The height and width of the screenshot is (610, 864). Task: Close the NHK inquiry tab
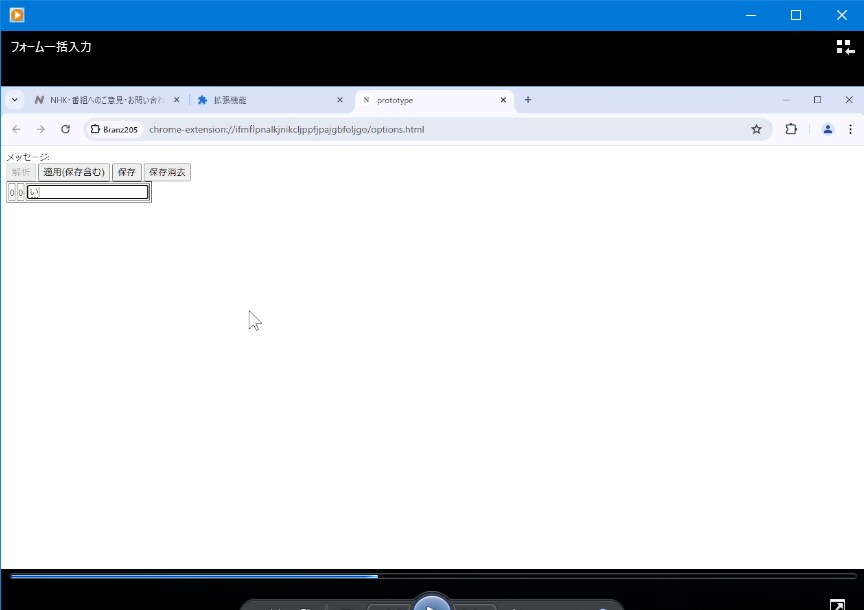click(176, 100)
